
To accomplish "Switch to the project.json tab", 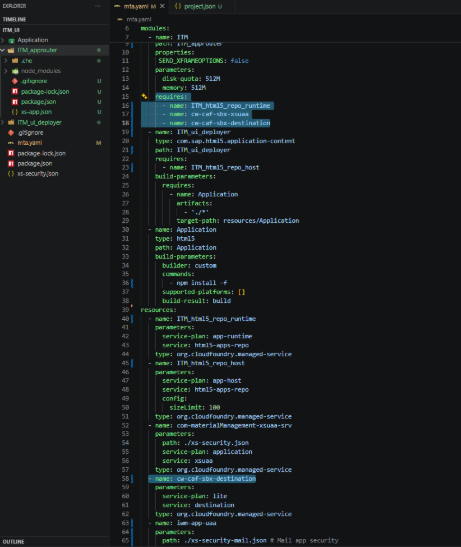I will [199, 6].
